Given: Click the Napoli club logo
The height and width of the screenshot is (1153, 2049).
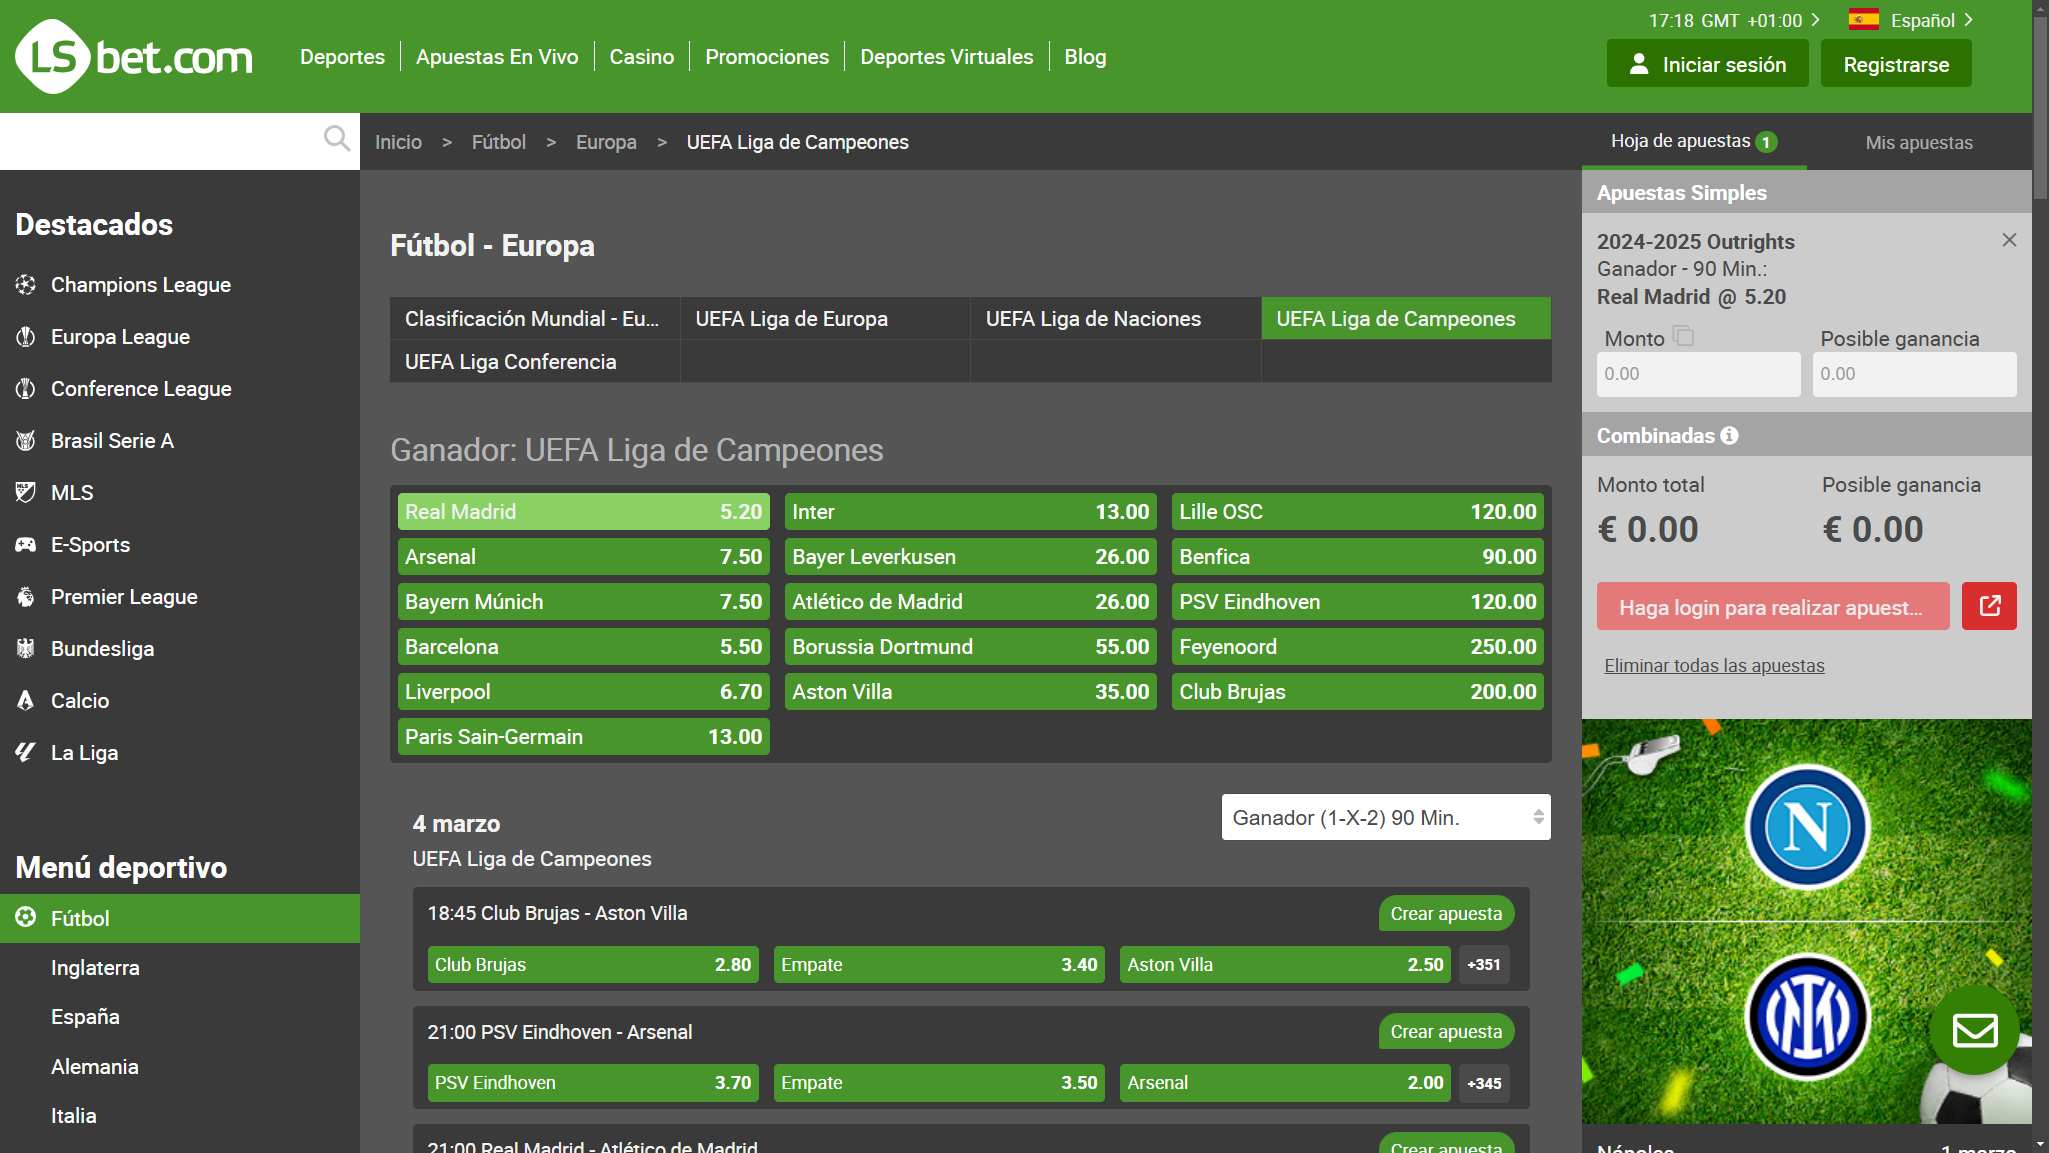Looking at the screenshot, I should tap(1807, 827).
